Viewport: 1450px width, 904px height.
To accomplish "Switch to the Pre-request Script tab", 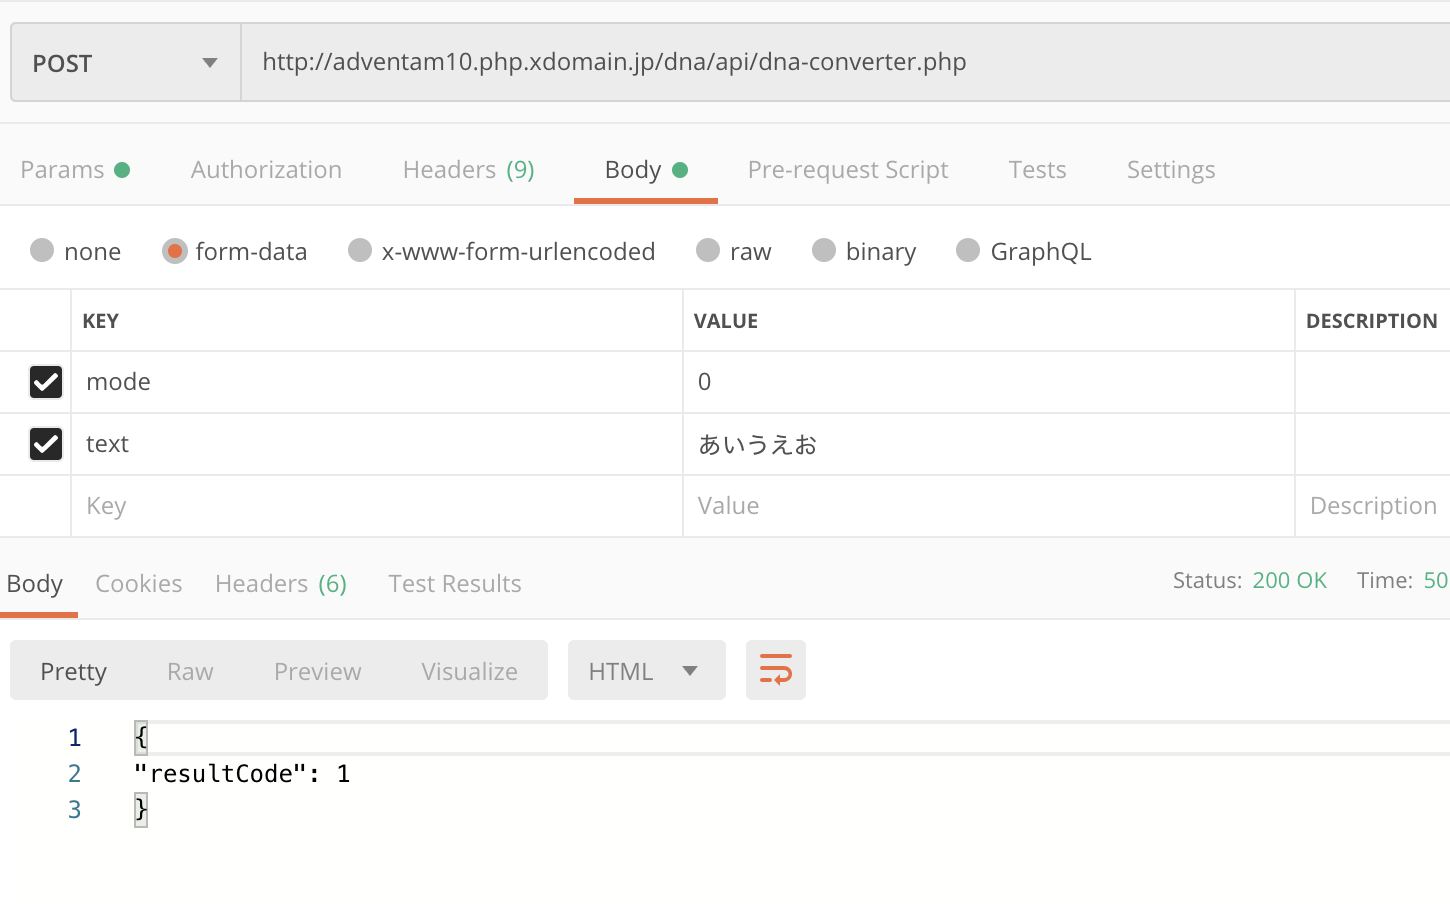I will click(x=847, y=170).
